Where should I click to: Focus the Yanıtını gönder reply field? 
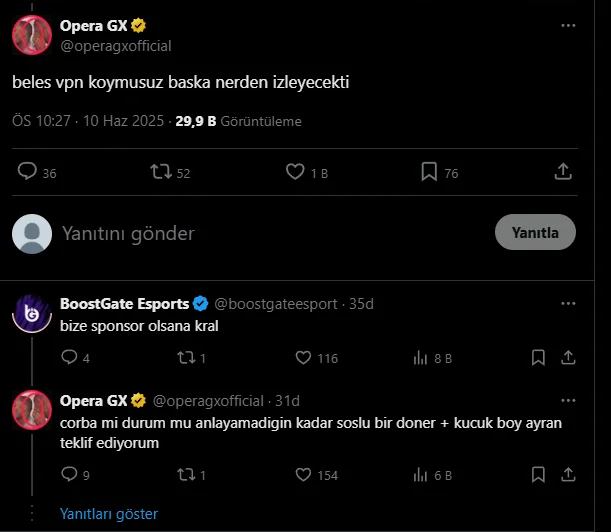[x=250, y=233]
